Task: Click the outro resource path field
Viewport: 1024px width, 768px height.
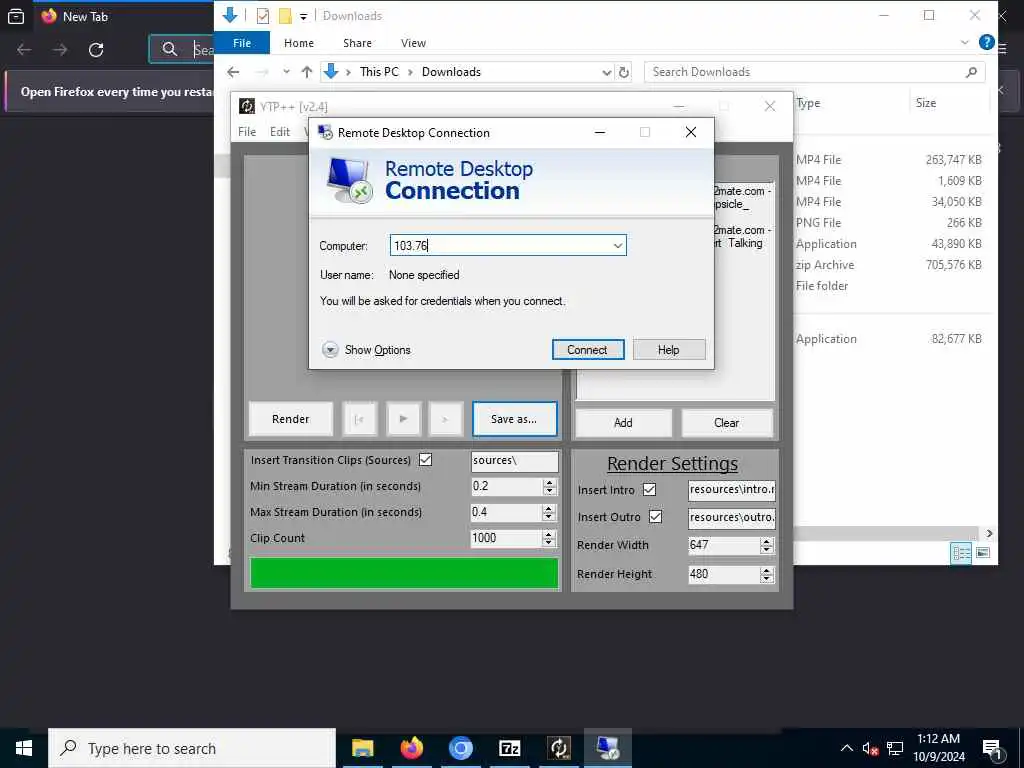Action: tap(731, 517)
